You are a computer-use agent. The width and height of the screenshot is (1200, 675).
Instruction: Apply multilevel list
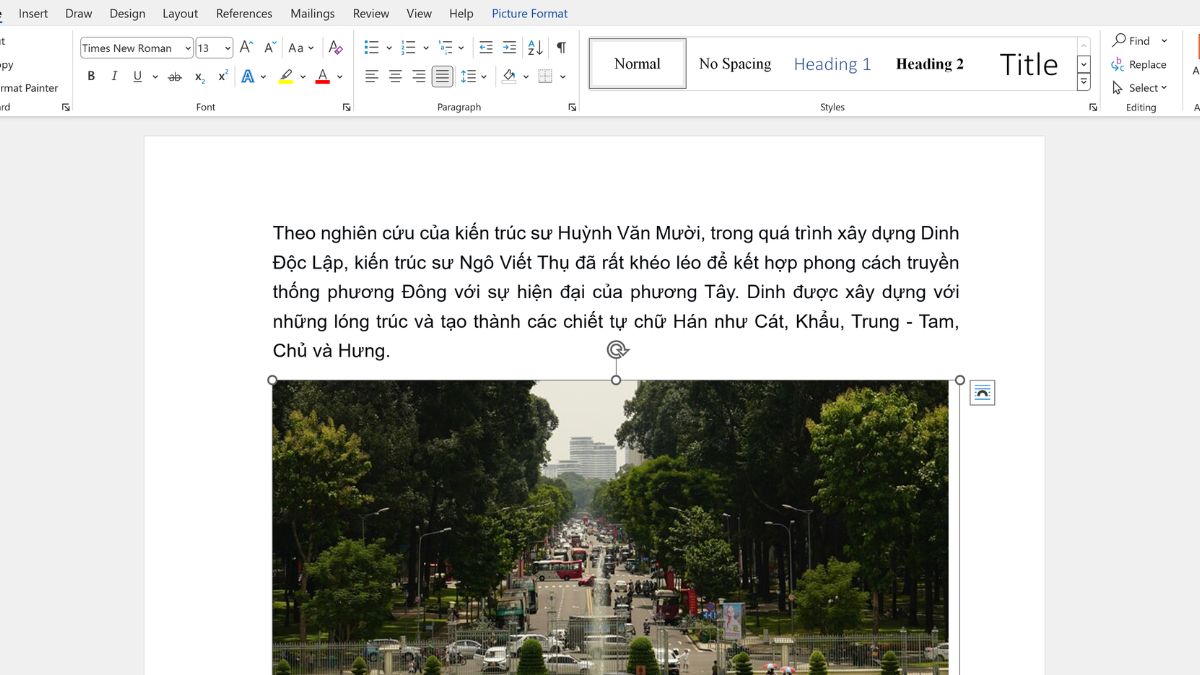click(446, 47)
